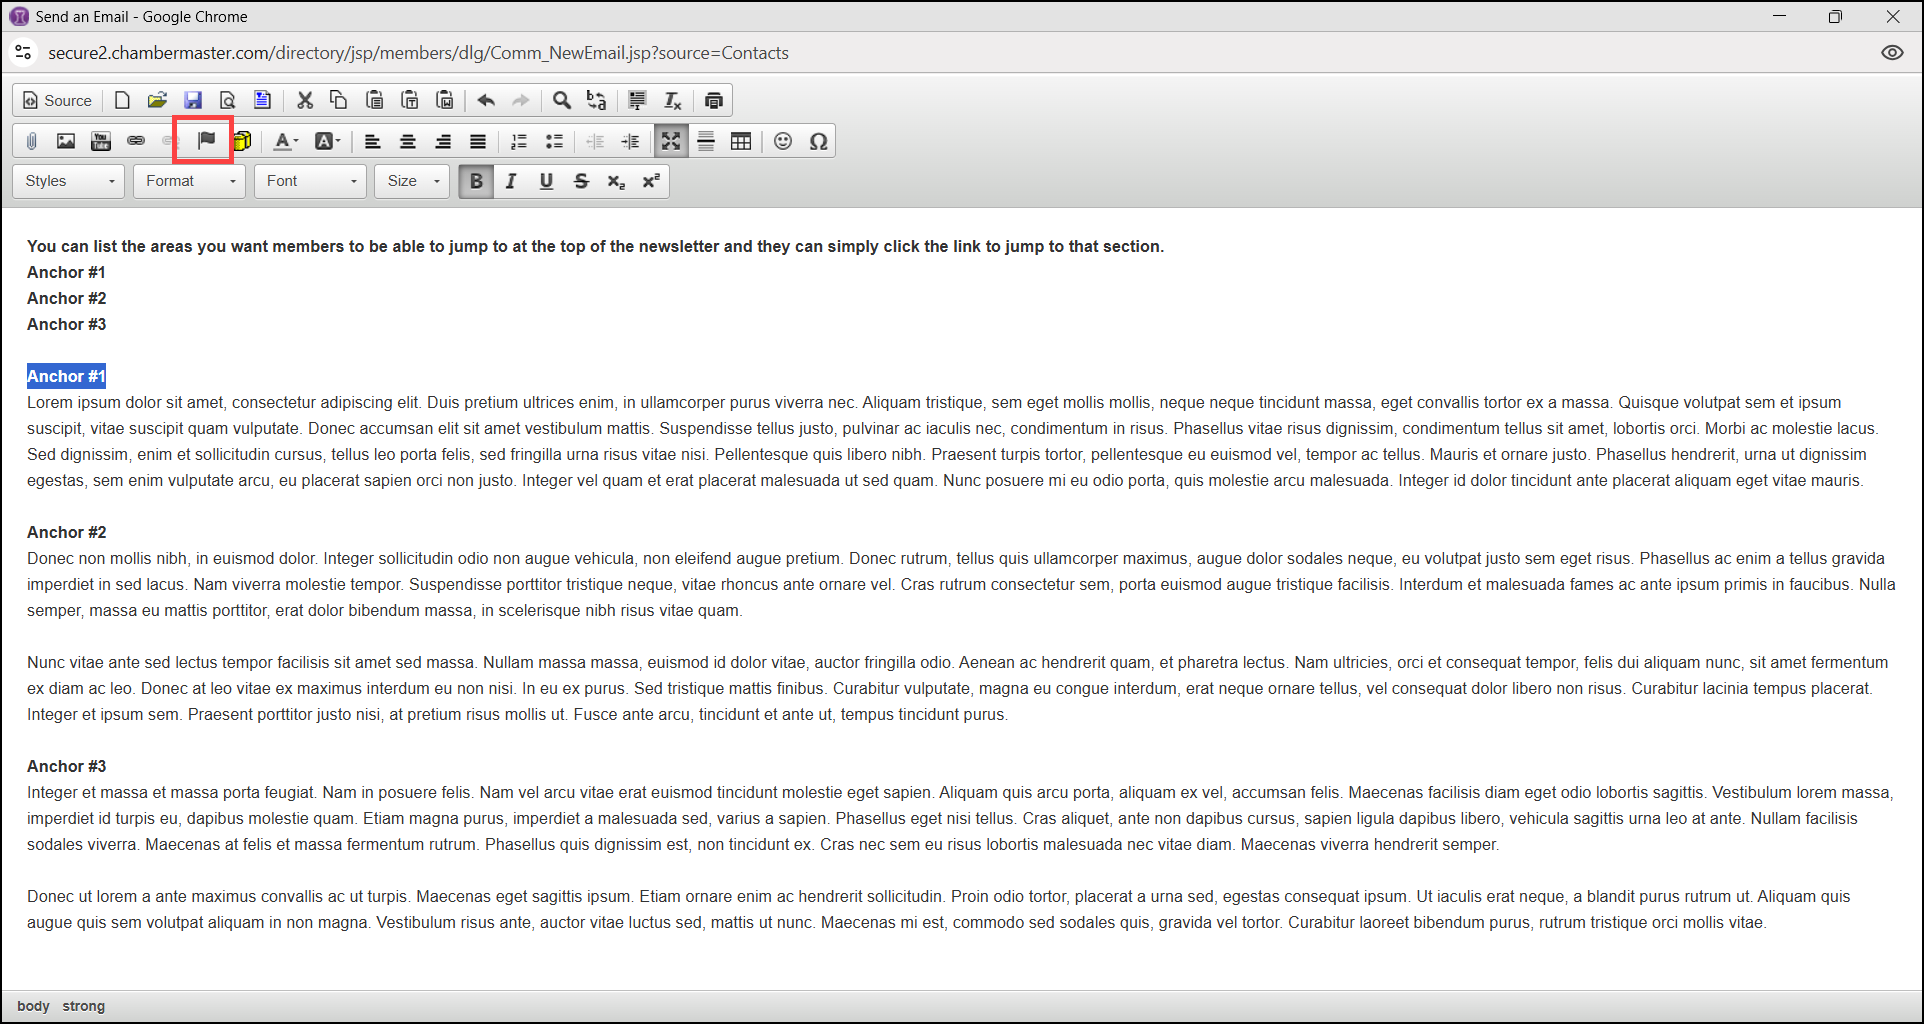Viewport: 1924px width, 1024px height.
Task: Open the text color picker
Action: point(286,141)
